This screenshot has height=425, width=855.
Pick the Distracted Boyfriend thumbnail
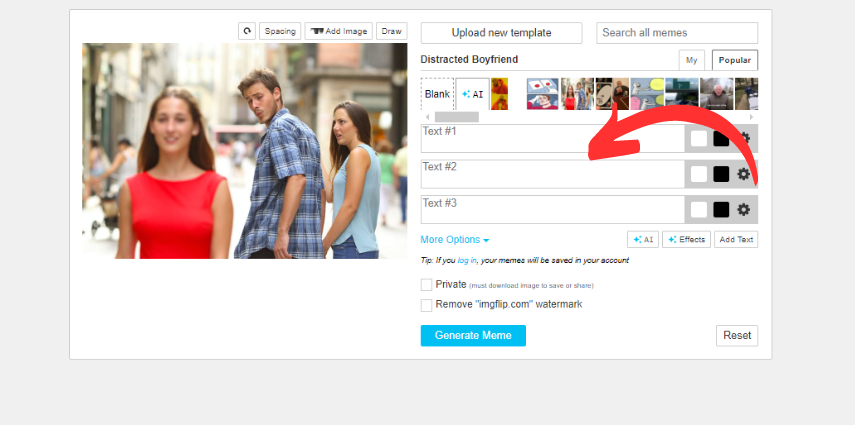(x=577, y=94)
